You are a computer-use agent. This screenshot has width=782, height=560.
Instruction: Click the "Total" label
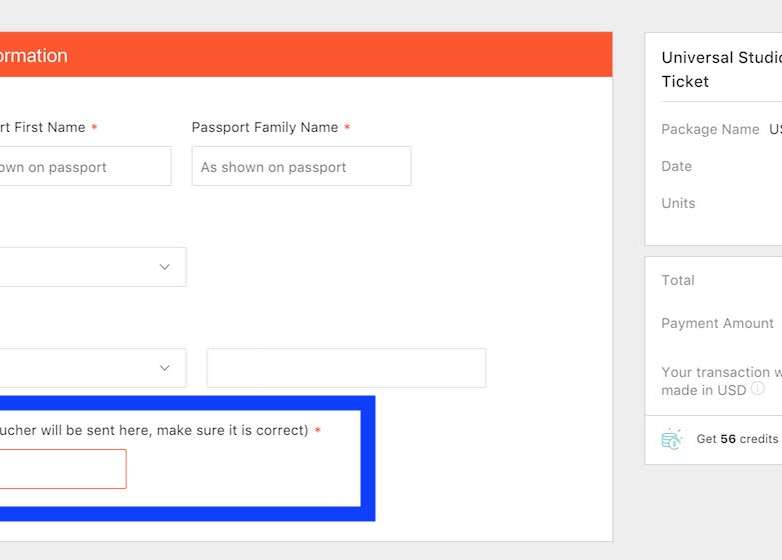pos(678,280)
